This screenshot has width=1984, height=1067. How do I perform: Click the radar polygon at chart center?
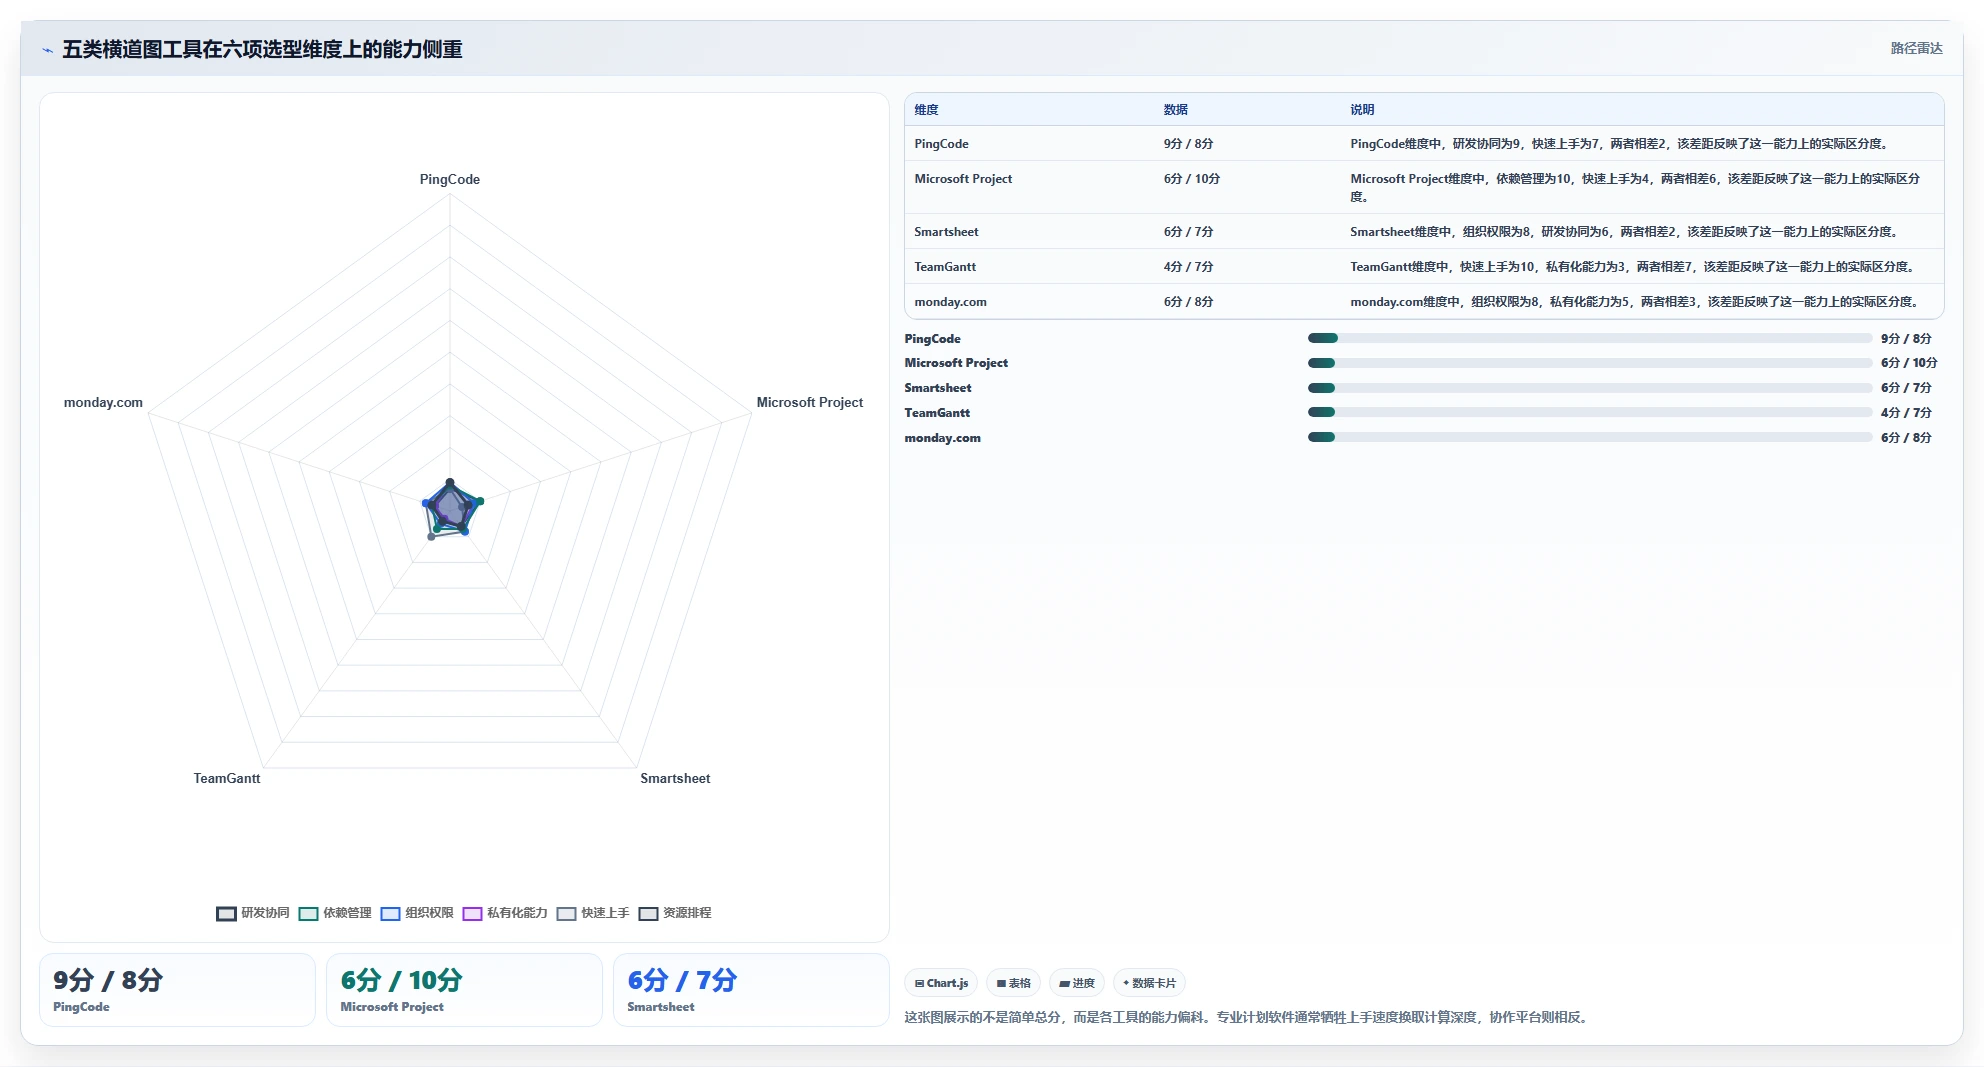[451, 508]
